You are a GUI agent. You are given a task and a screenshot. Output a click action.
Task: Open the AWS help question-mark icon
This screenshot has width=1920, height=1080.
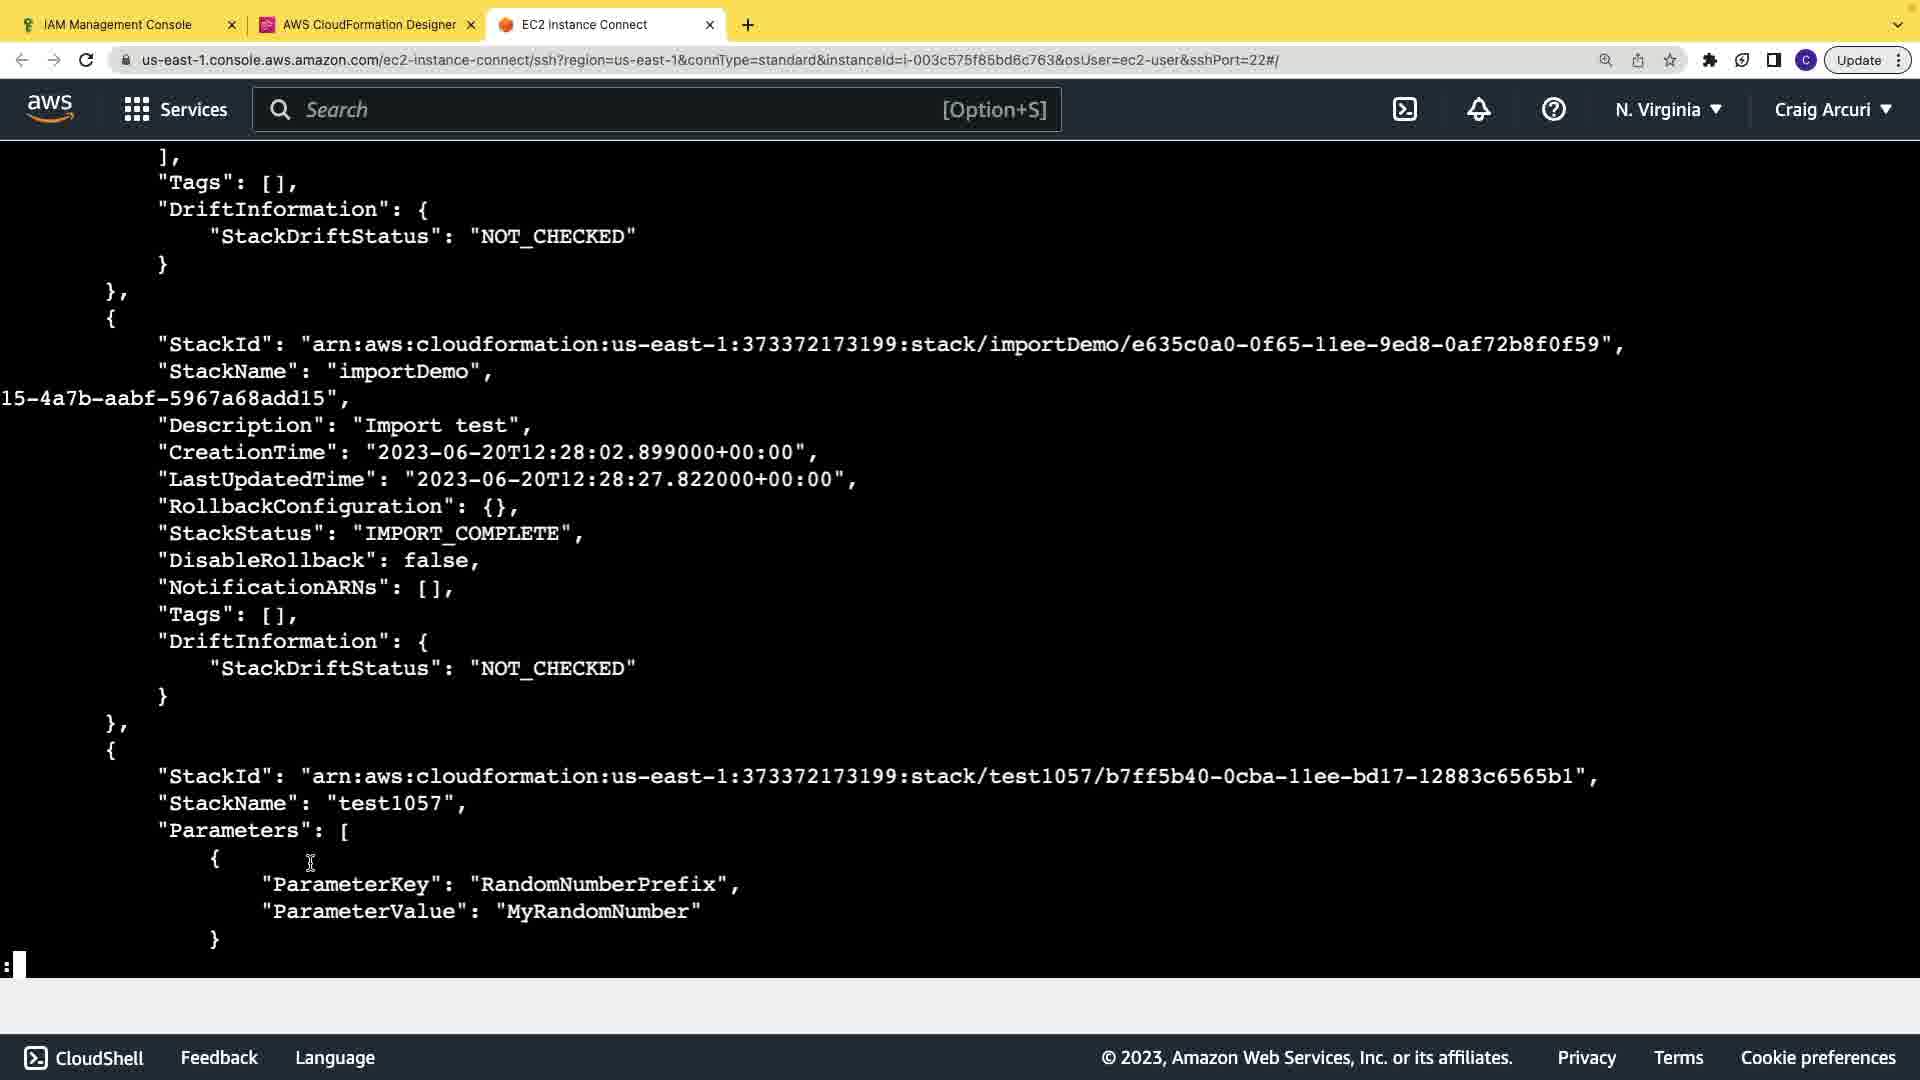pyautogui.click(x=1553, y=110)
